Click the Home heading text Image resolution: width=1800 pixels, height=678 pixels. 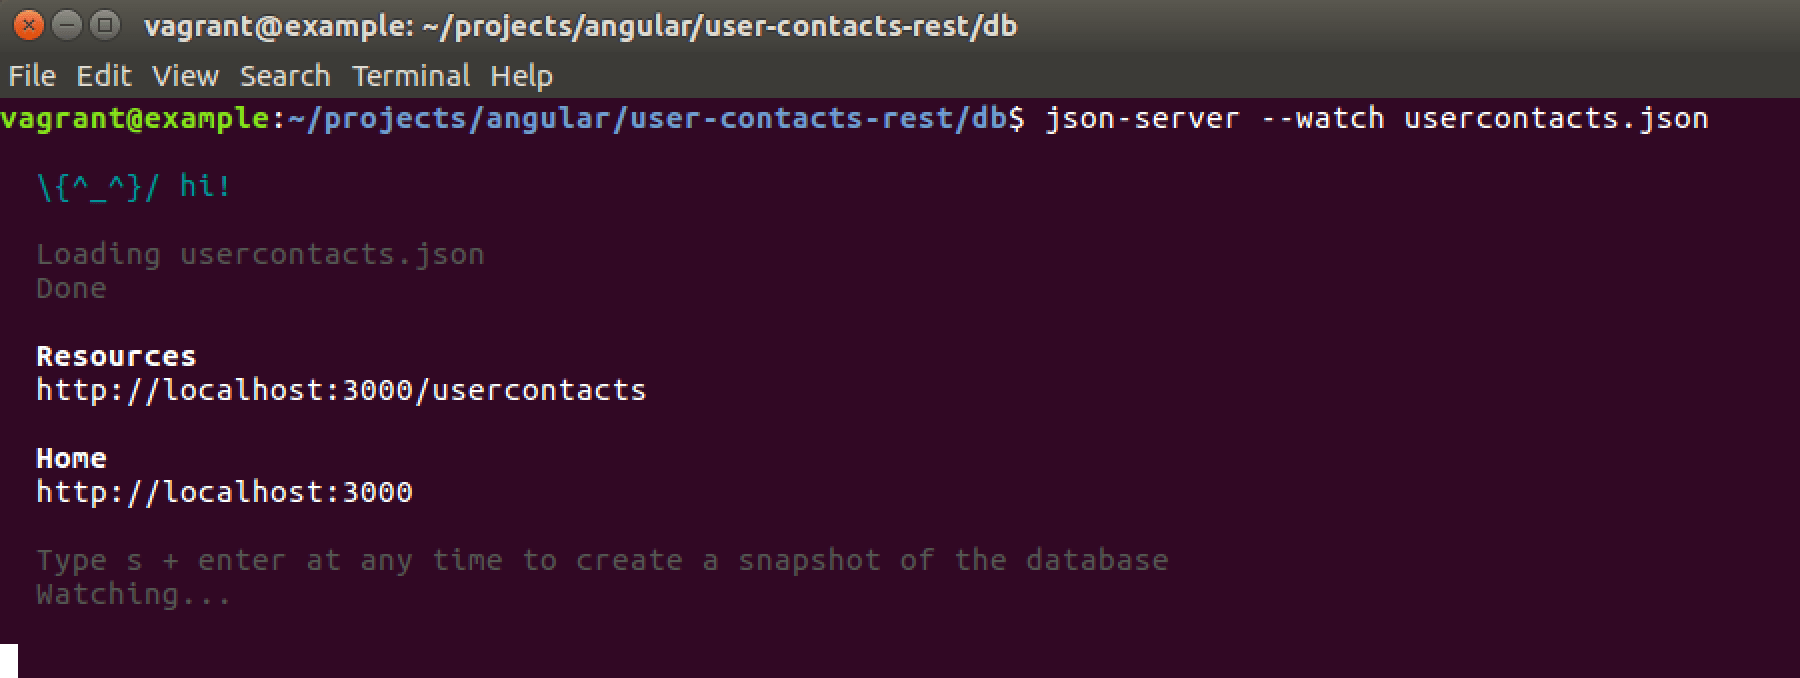tap(72, 457)
